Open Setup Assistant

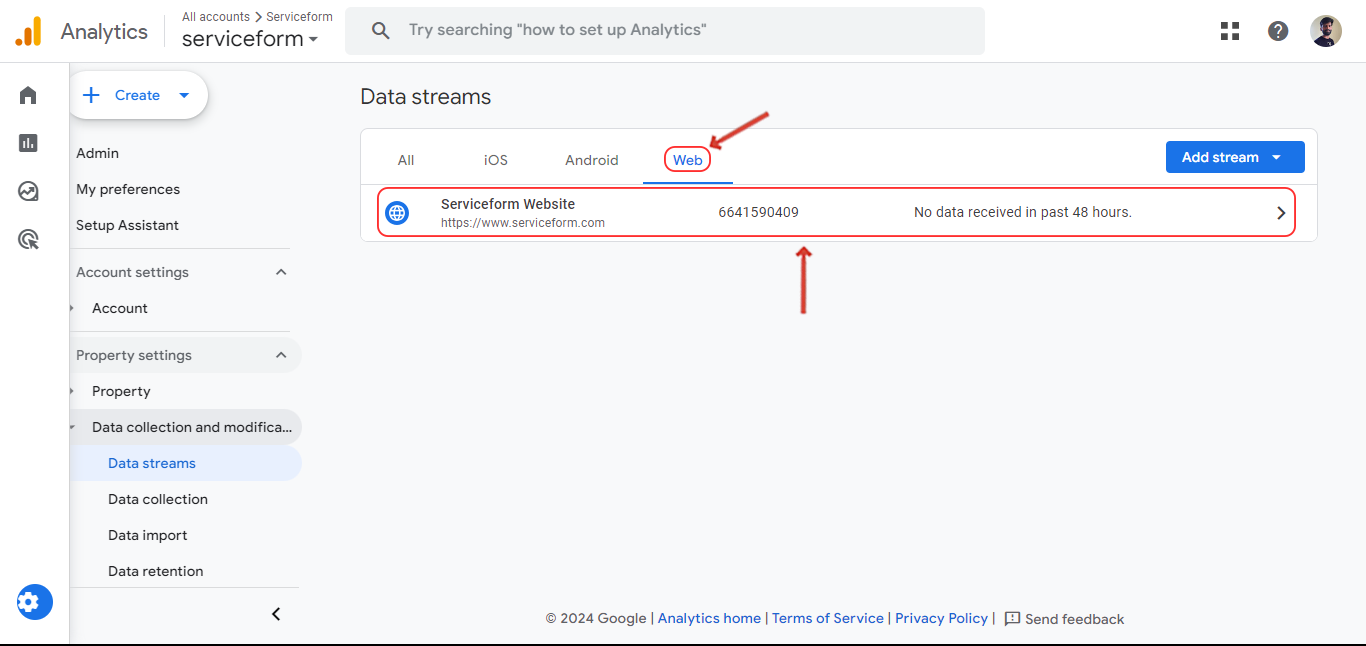tap(128, 225)
